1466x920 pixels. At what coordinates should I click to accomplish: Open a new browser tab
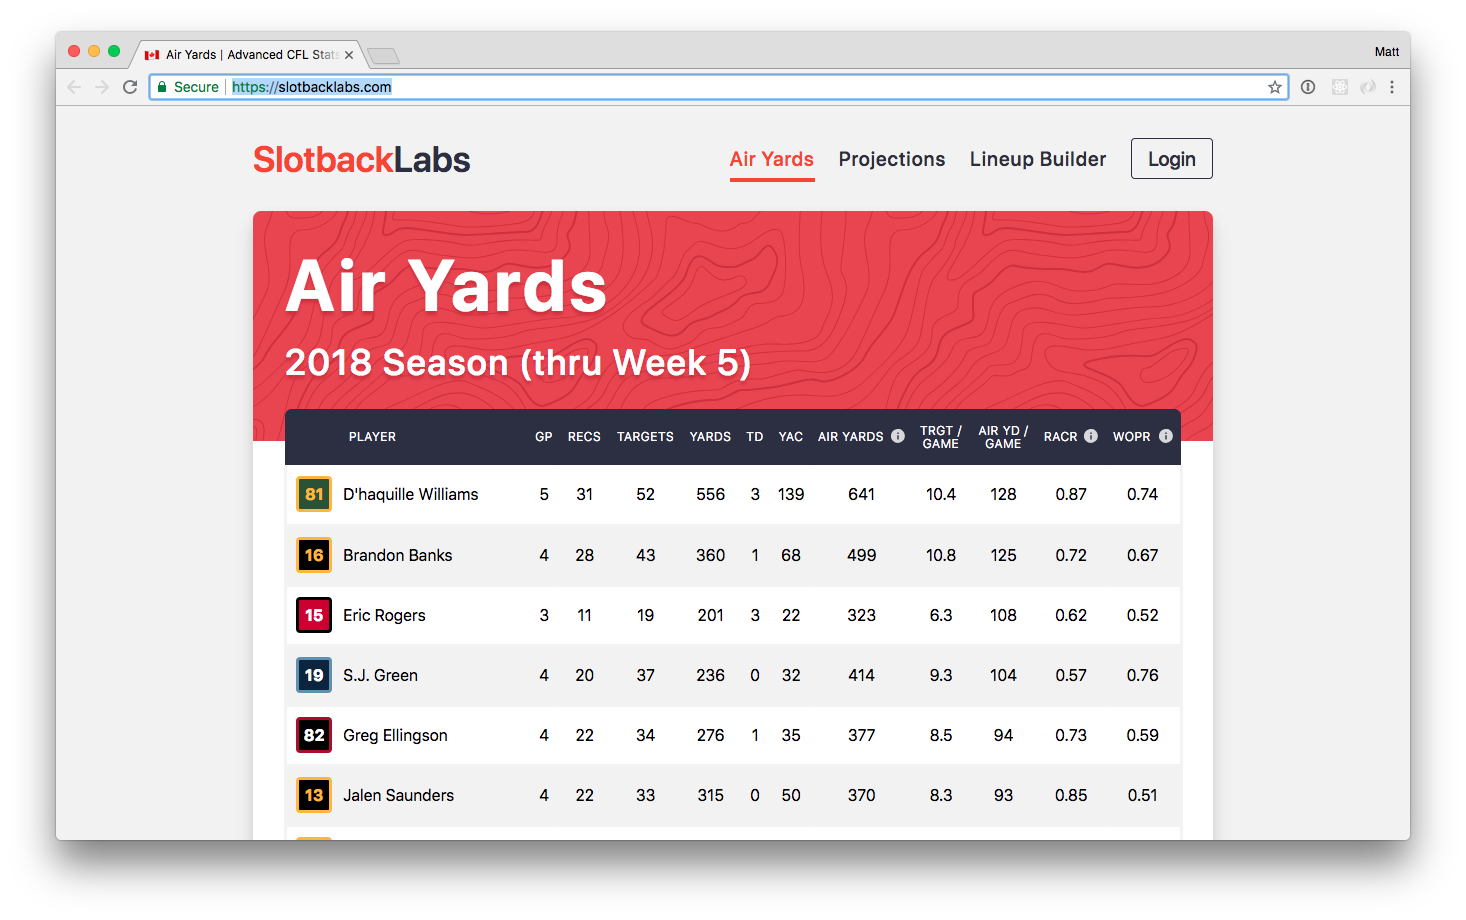click(x=383, y=56)
